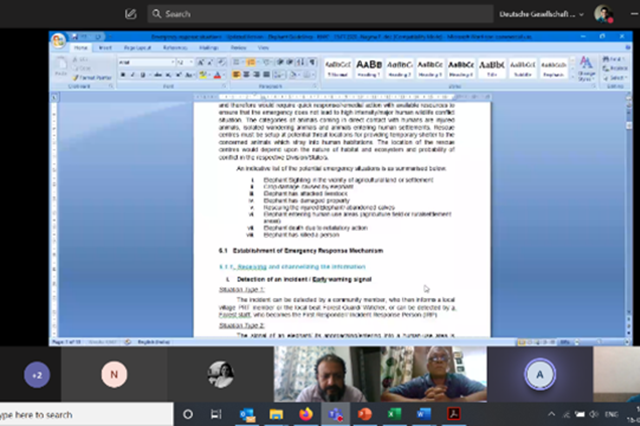This screenshot has height=426, width=640.
Task: Open Adobe Acrobat from the taskbar
Action: tap(452, 413)
